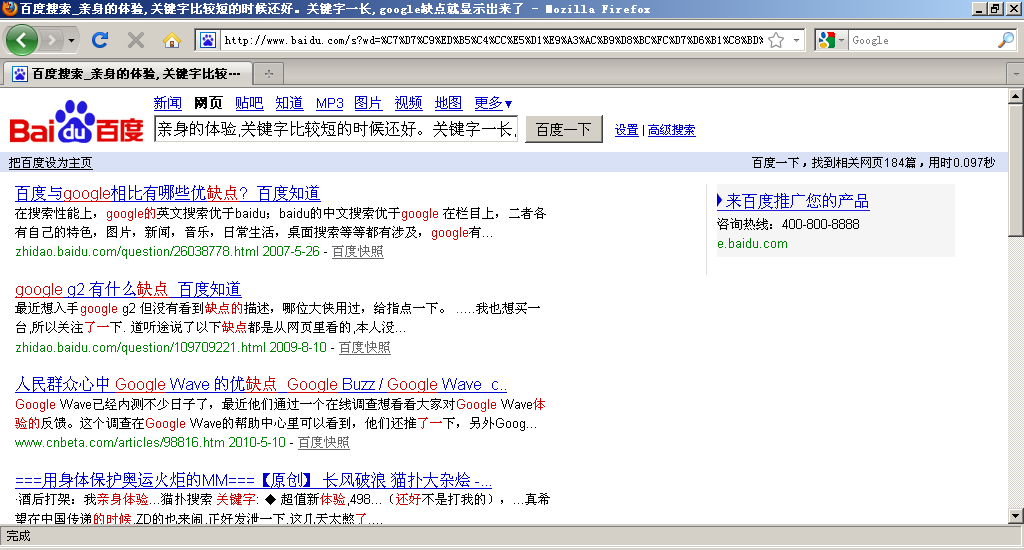Open result 人民群众心中 Google Wave 的优缺点
This screenshot has height=550, width=1024.
(x=261, y=384)
